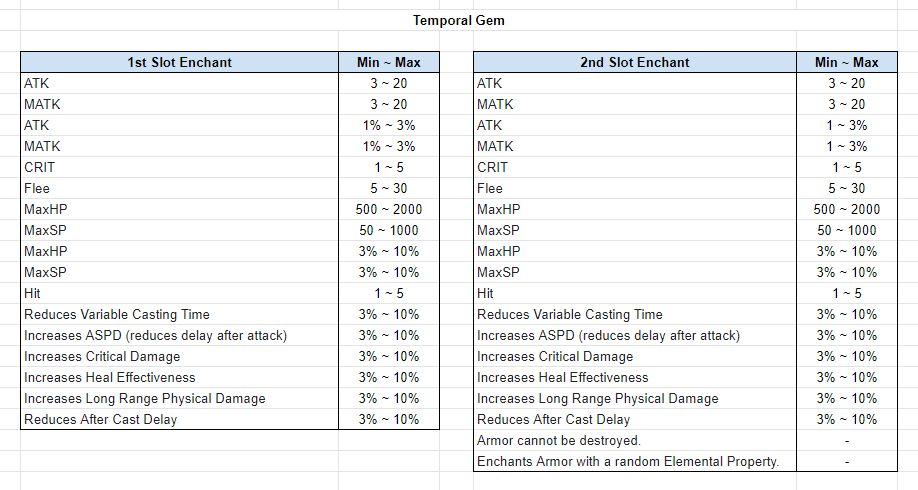The width and height of the screenshot is (918, 490).
Task: Select the Temporal Gem title cell
Action: pyautogui.click(x=458, y=20)
